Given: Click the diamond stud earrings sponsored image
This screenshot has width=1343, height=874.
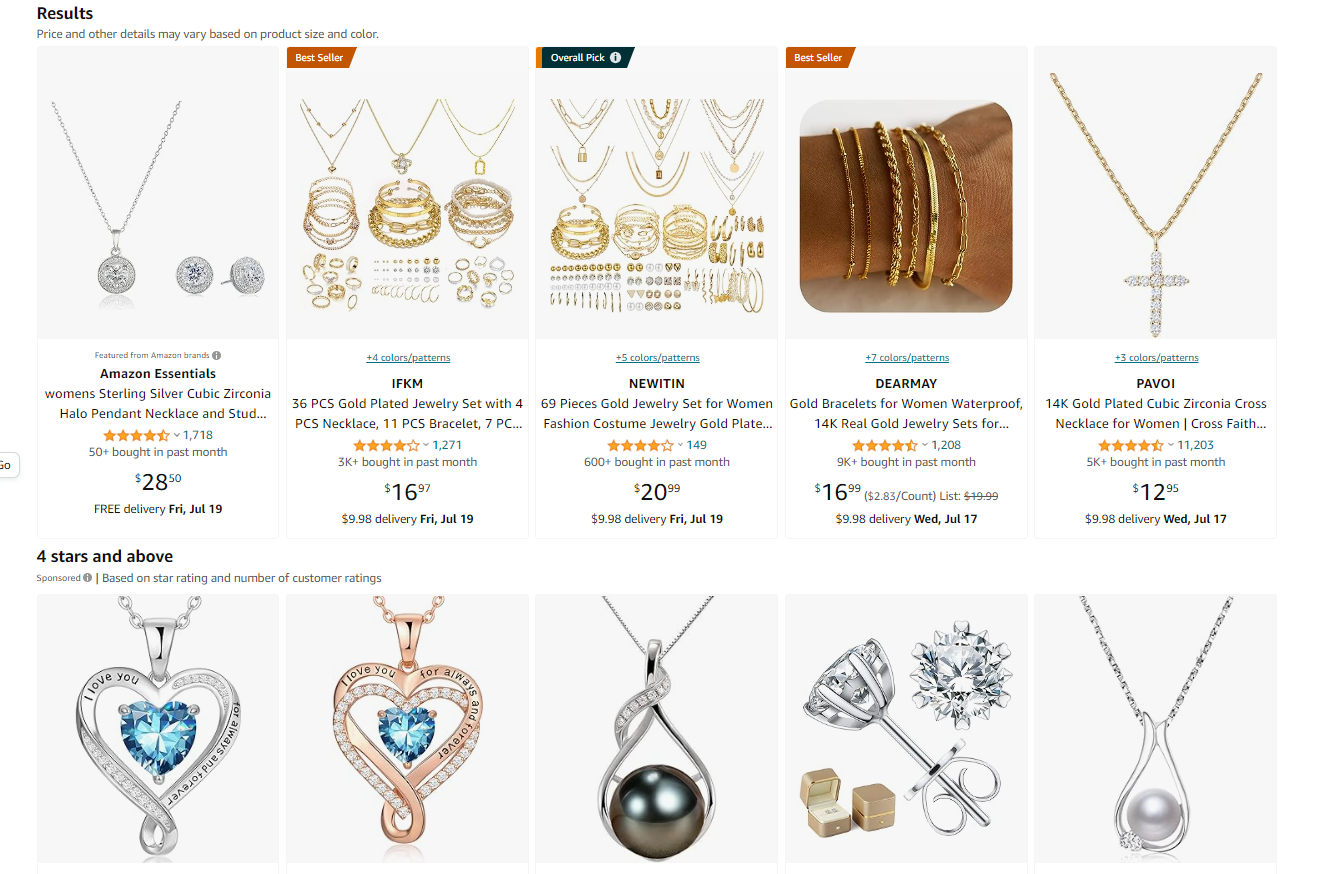Looking at the screenshot, I should point(907,727).
